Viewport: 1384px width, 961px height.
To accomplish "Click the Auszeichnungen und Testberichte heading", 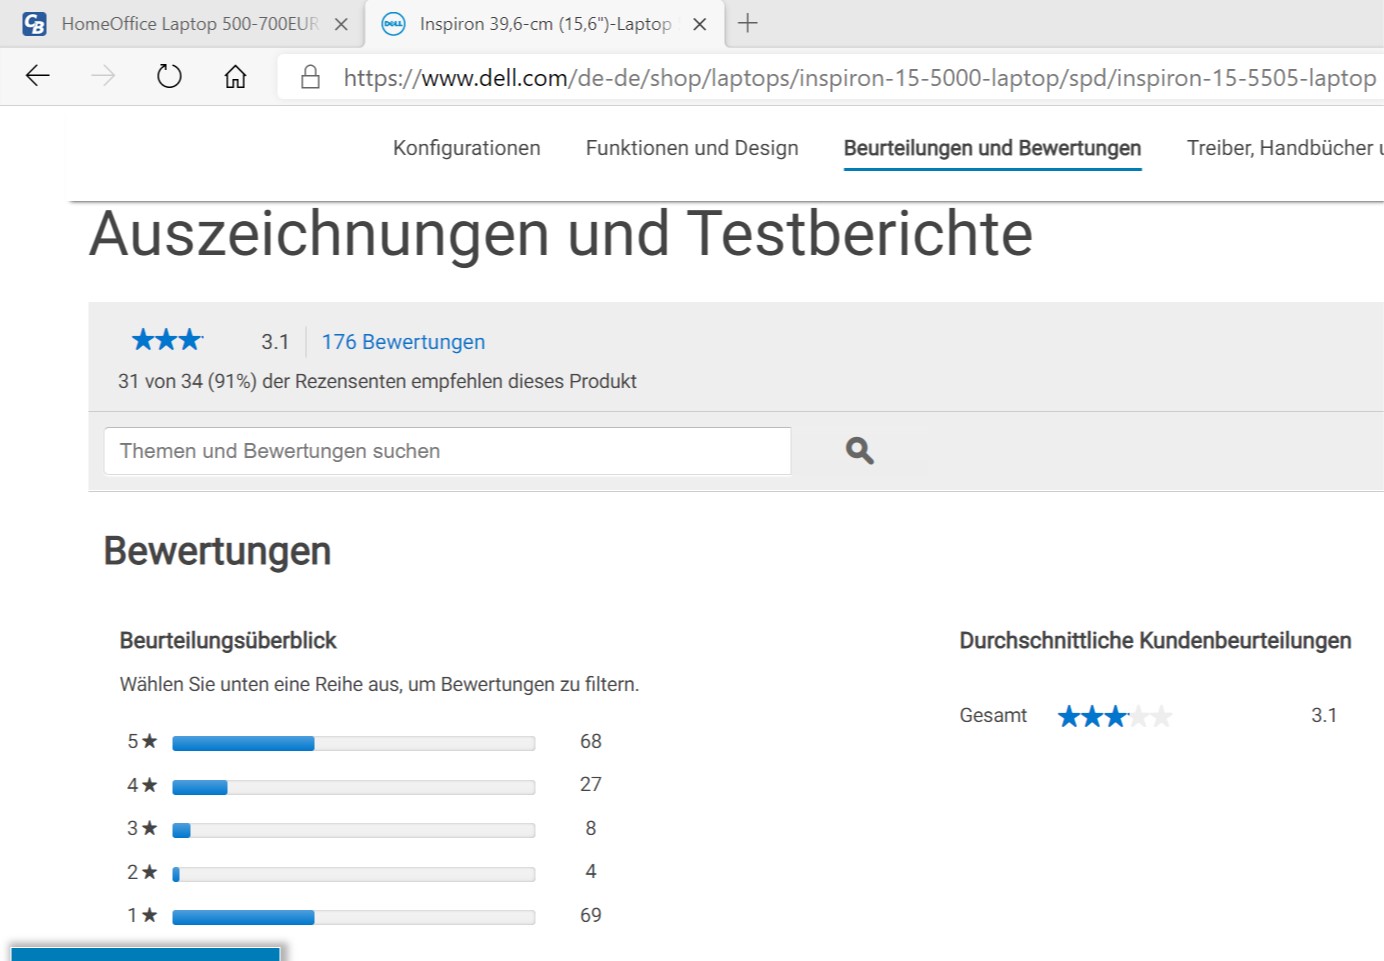I will (x=561, y=234).
